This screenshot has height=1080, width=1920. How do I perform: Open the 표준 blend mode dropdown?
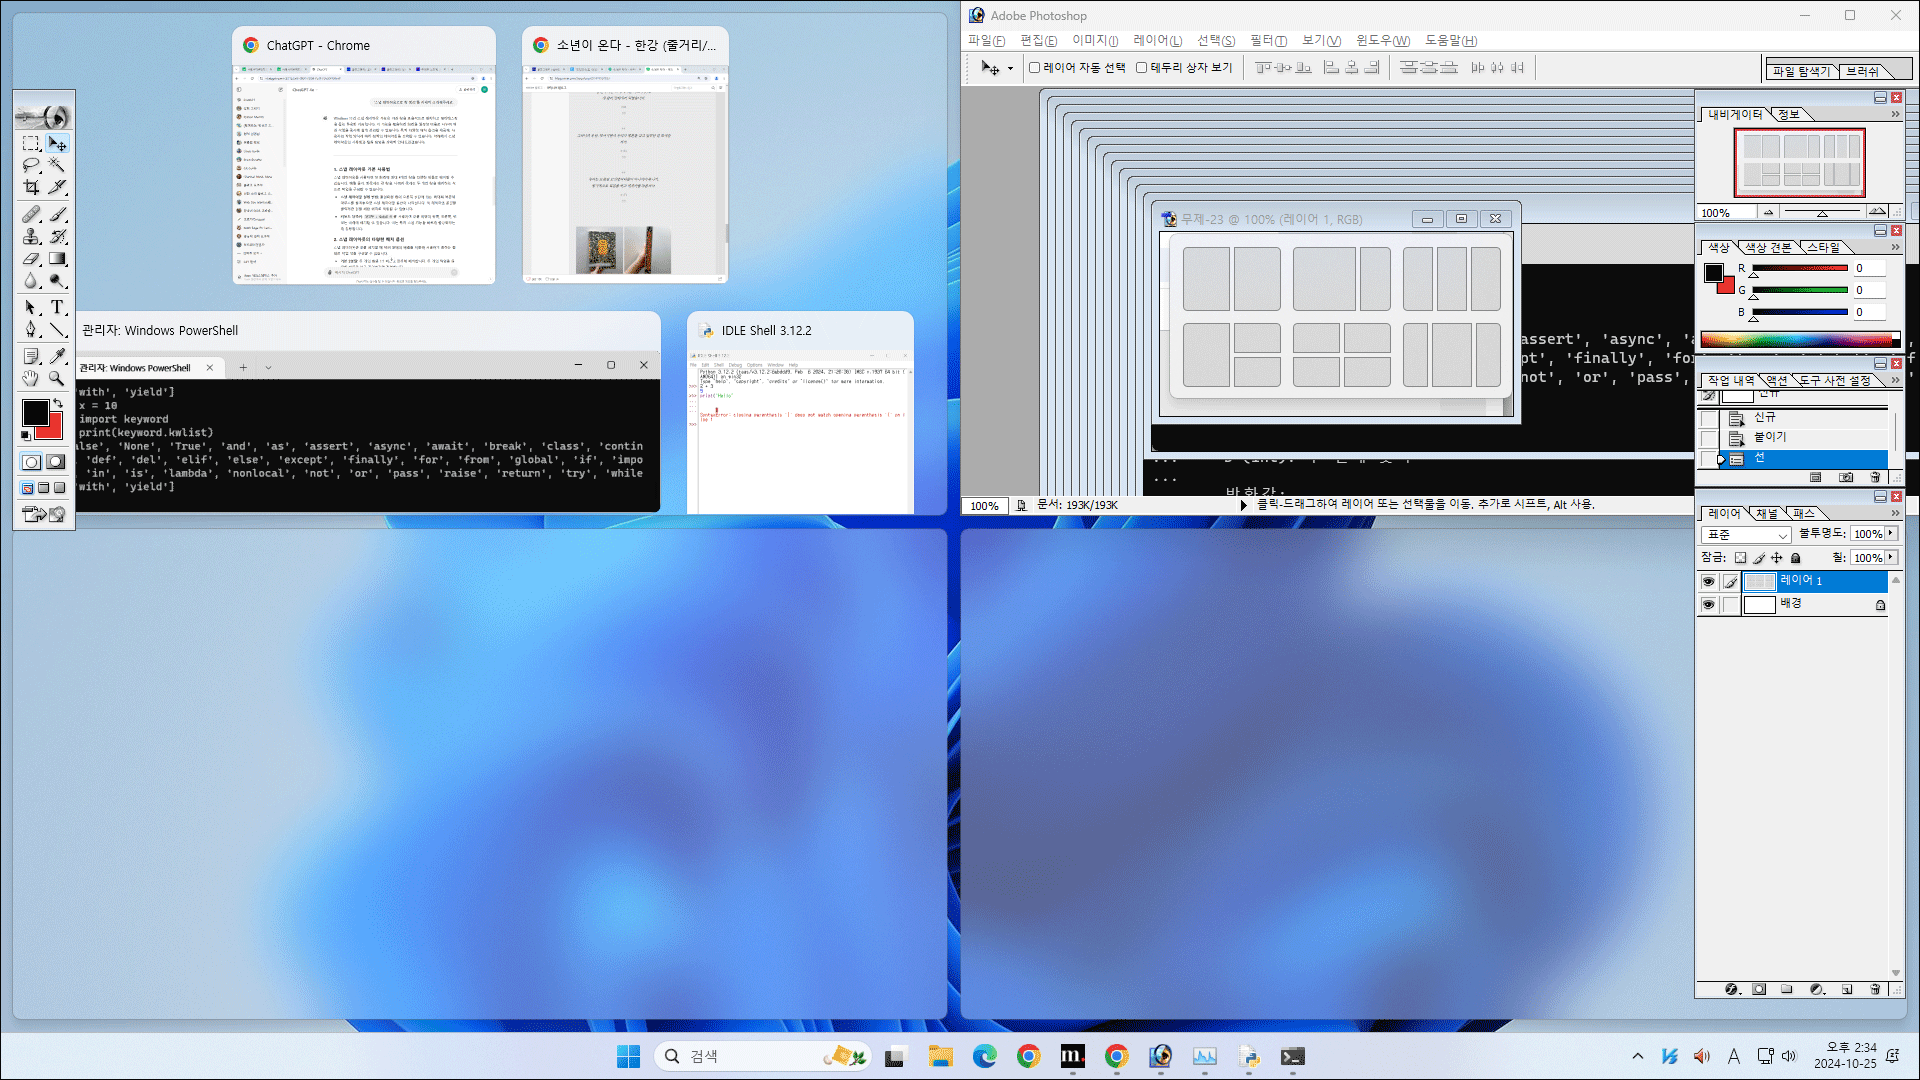tap(1746, 535)
